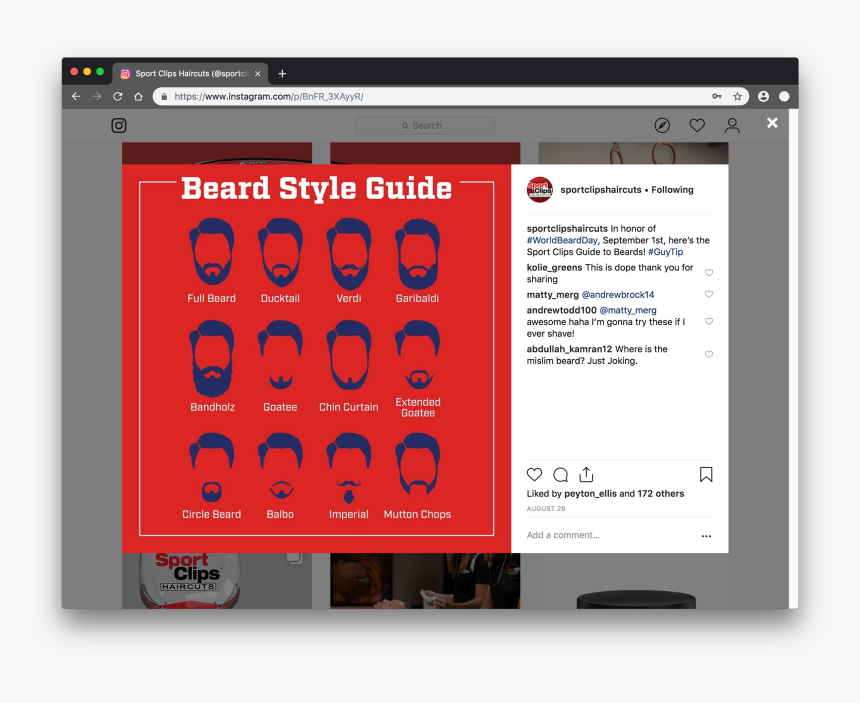Open matty_merg commenter profile
Viewport: 860px width, 703px height.
coord(552,294)
